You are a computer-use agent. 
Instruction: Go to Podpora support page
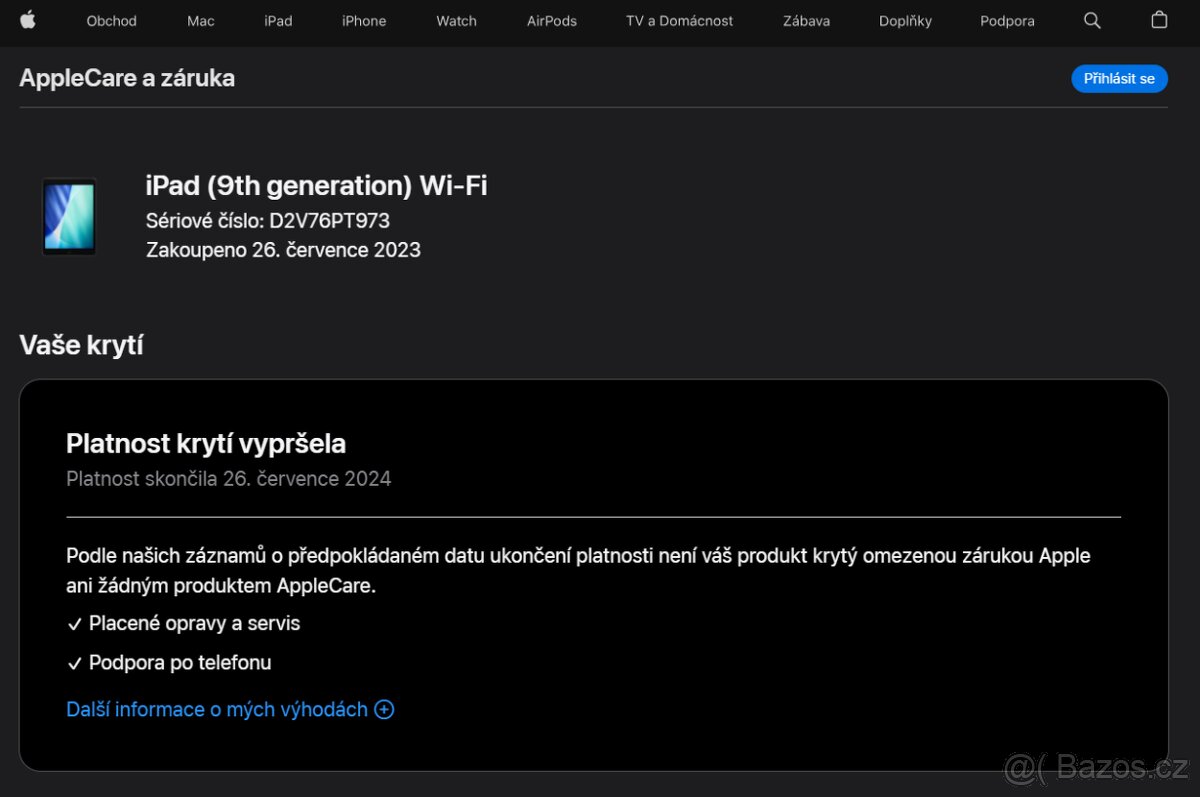(x=1007, y=21)
